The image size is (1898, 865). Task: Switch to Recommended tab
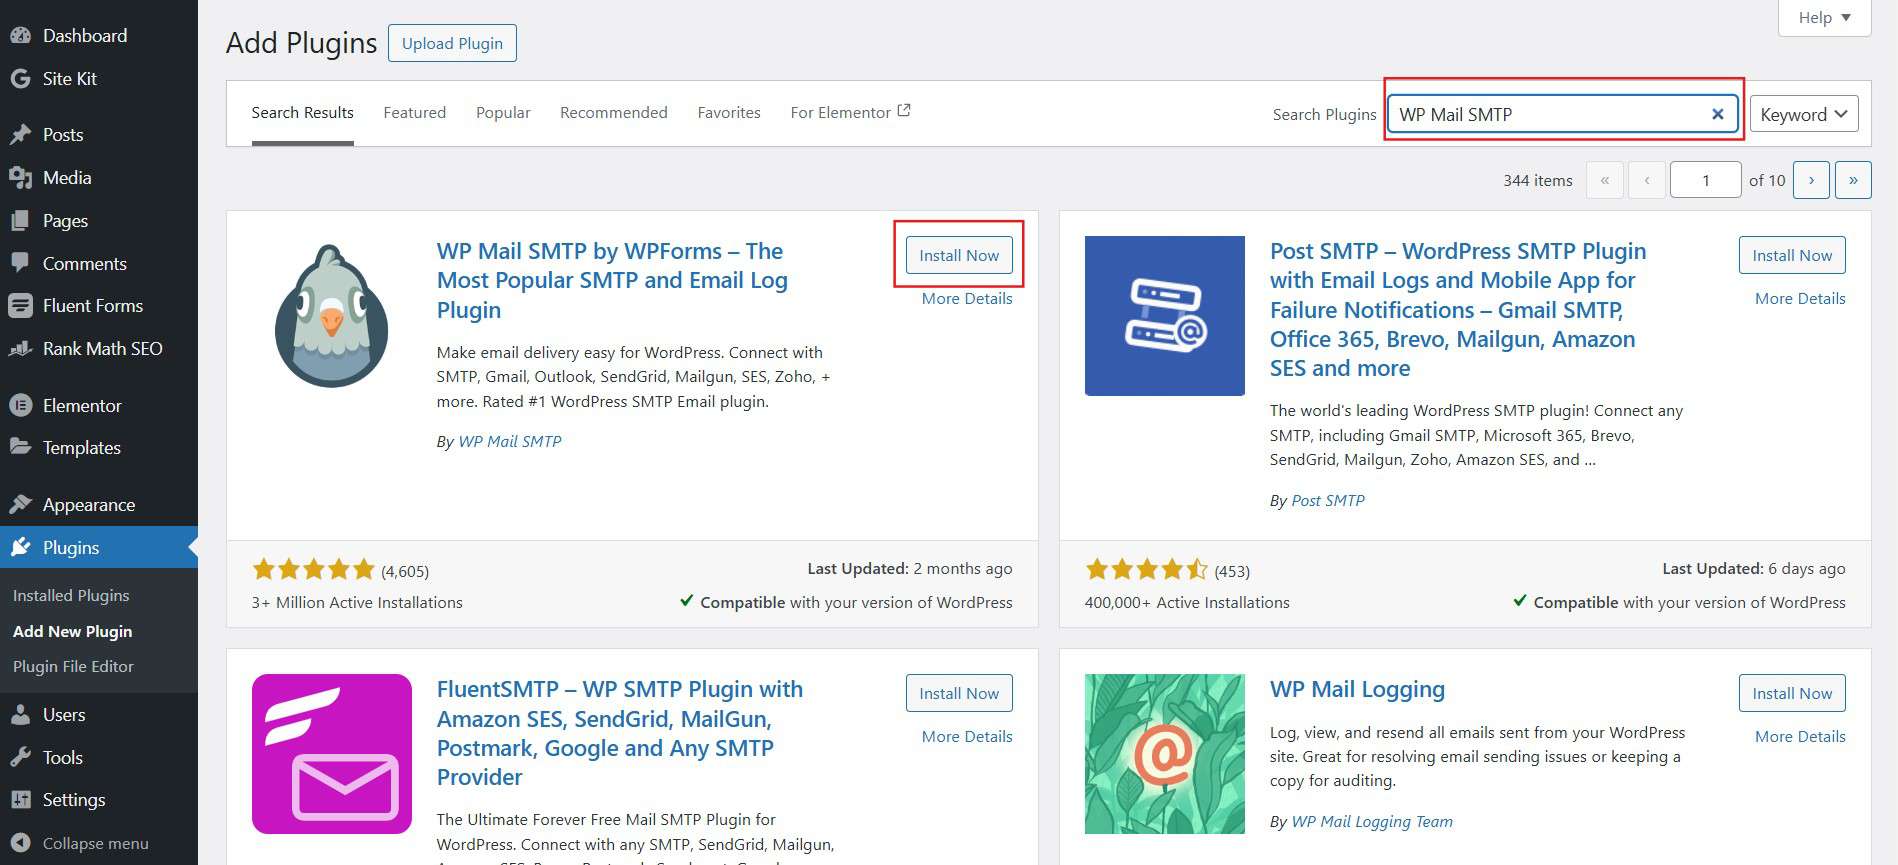(613, 112)
